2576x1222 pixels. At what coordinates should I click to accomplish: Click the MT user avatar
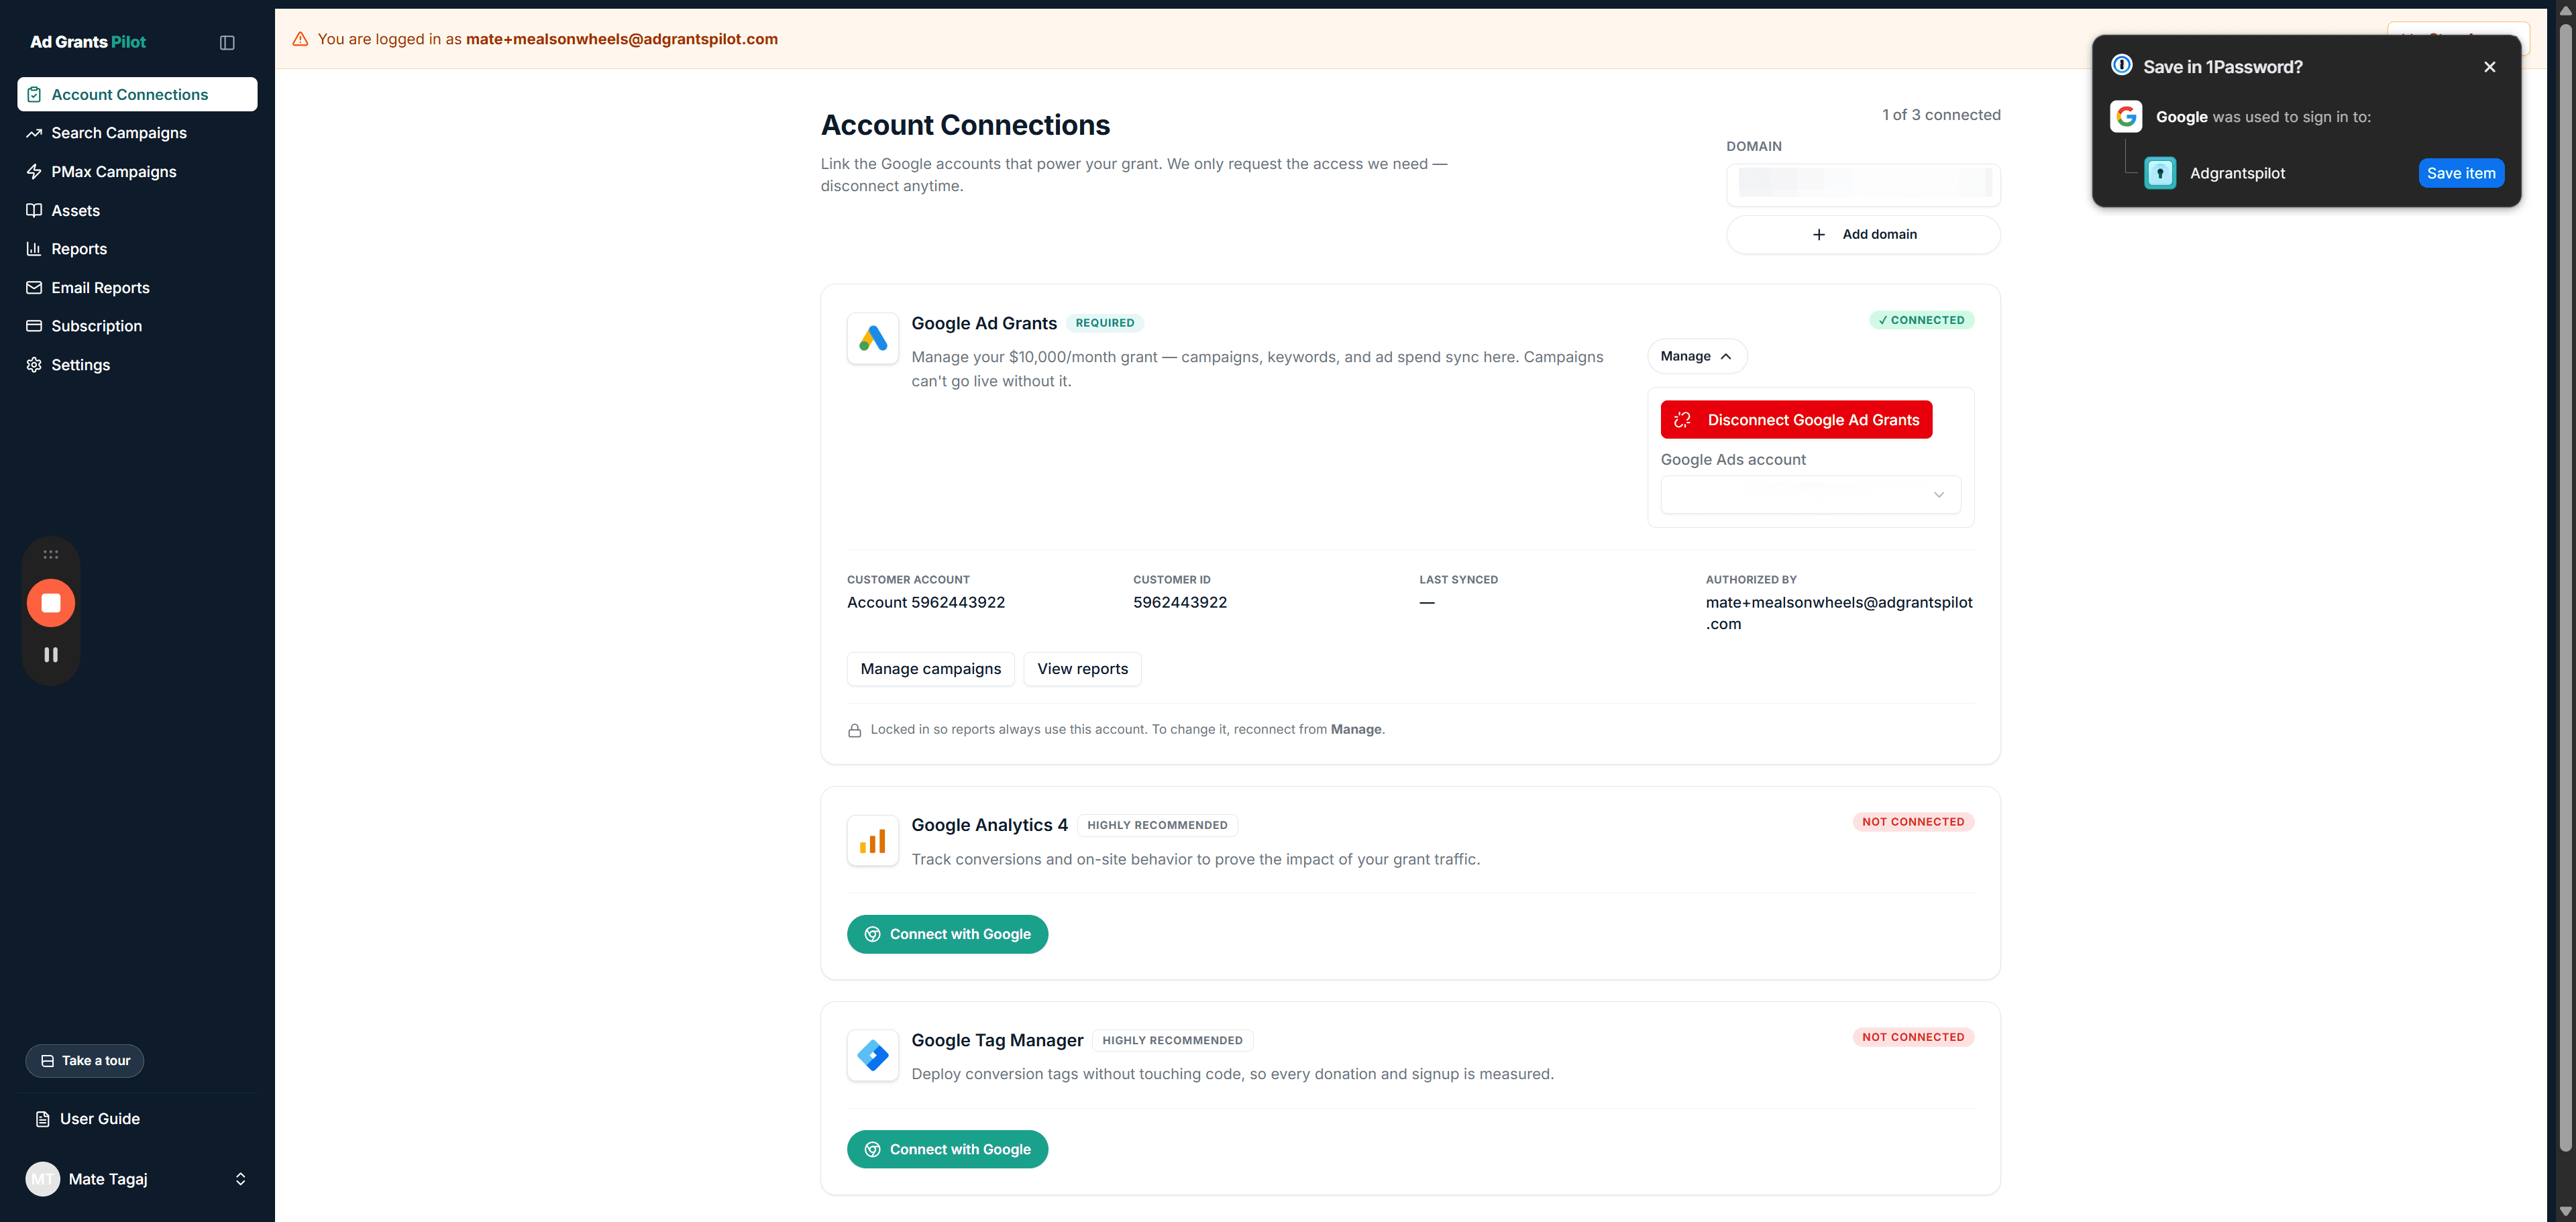tap(43, 1179)
